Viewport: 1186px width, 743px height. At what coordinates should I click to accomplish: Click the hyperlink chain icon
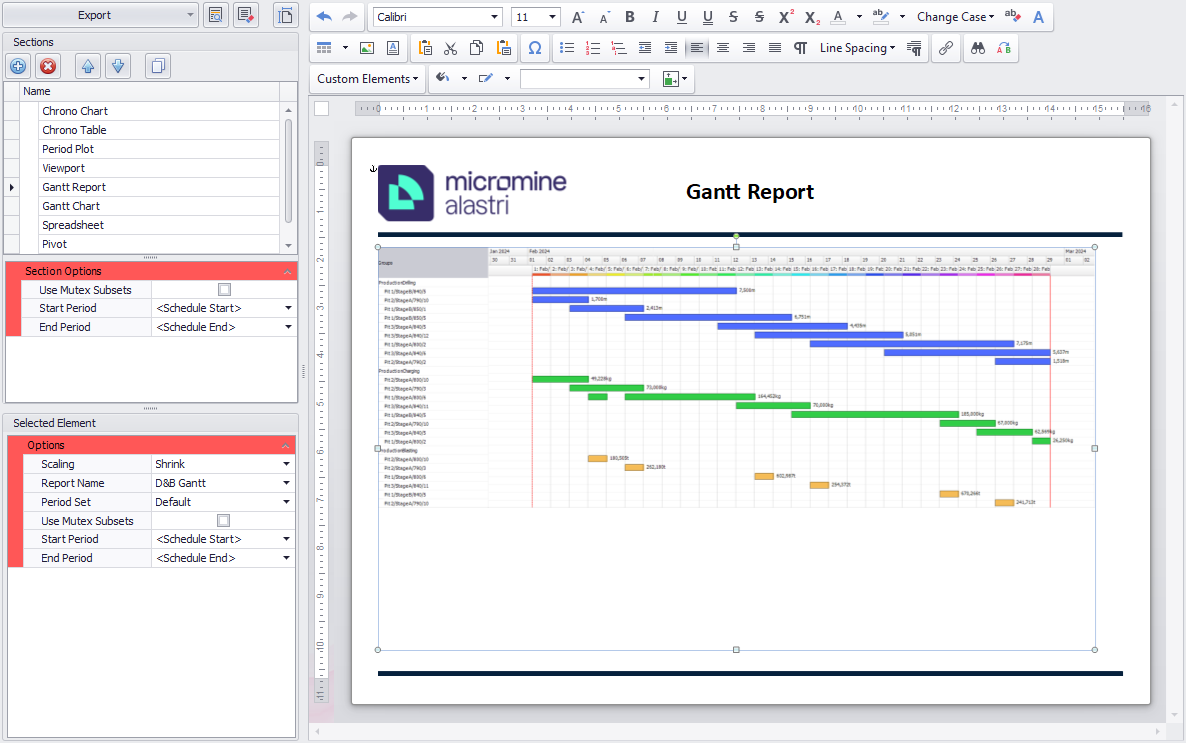945,48
